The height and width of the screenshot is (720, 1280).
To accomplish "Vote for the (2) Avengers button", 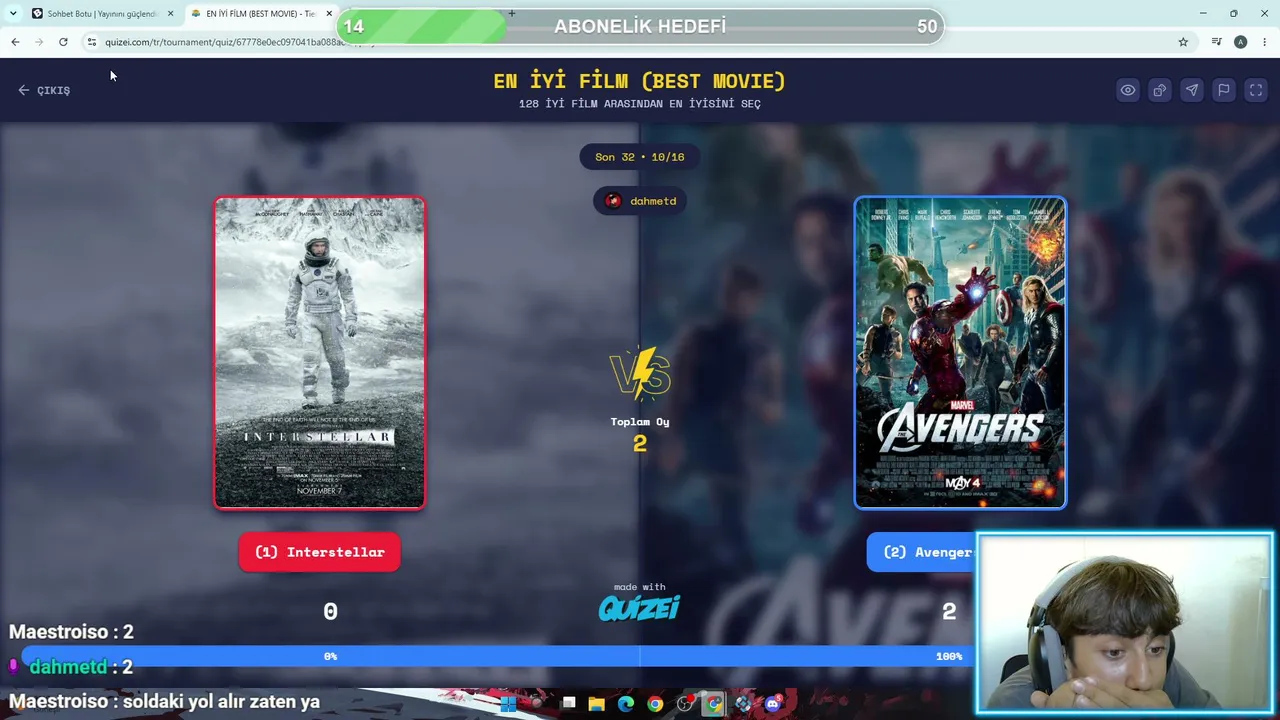I will point(921,552).
